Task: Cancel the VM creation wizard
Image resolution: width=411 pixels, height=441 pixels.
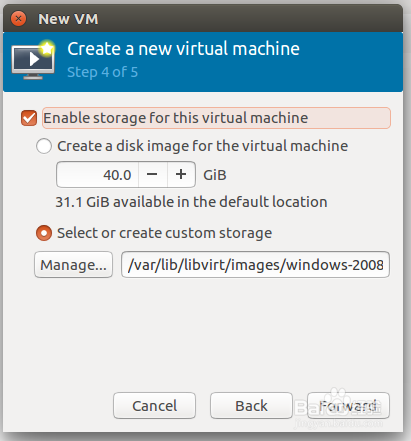Action: 154,406
